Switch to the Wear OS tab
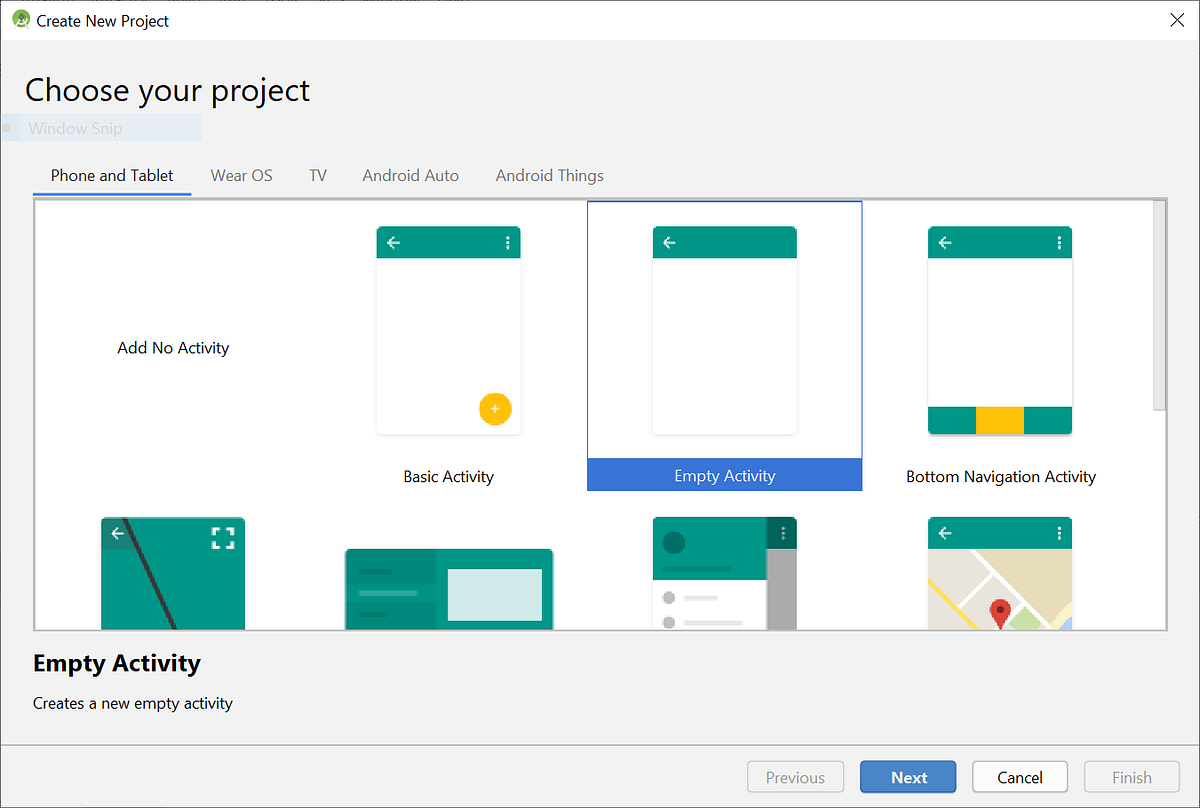 pos(241,175)
